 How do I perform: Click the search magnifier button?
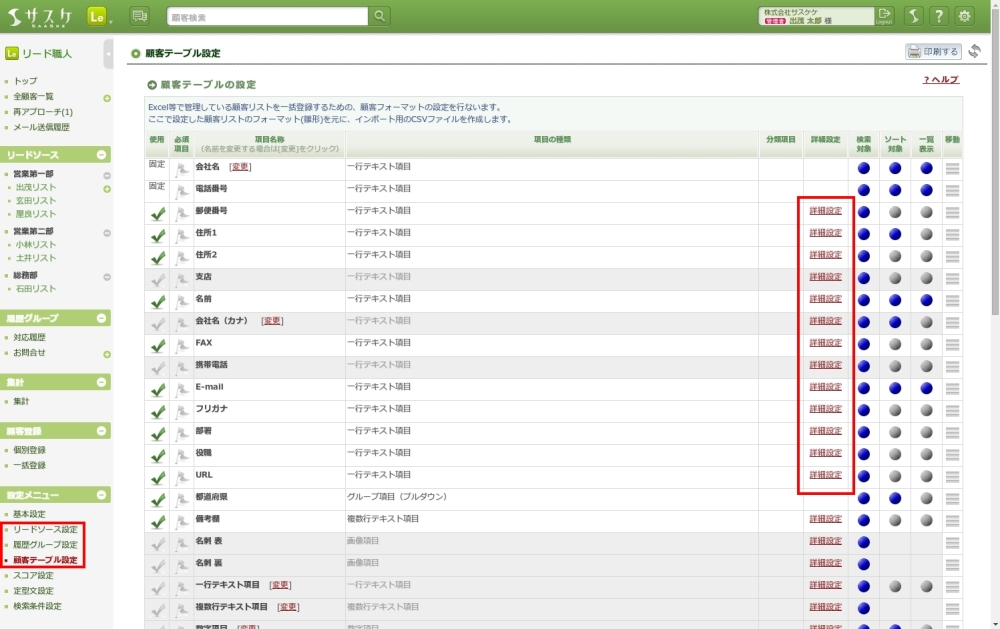[380, 16]
